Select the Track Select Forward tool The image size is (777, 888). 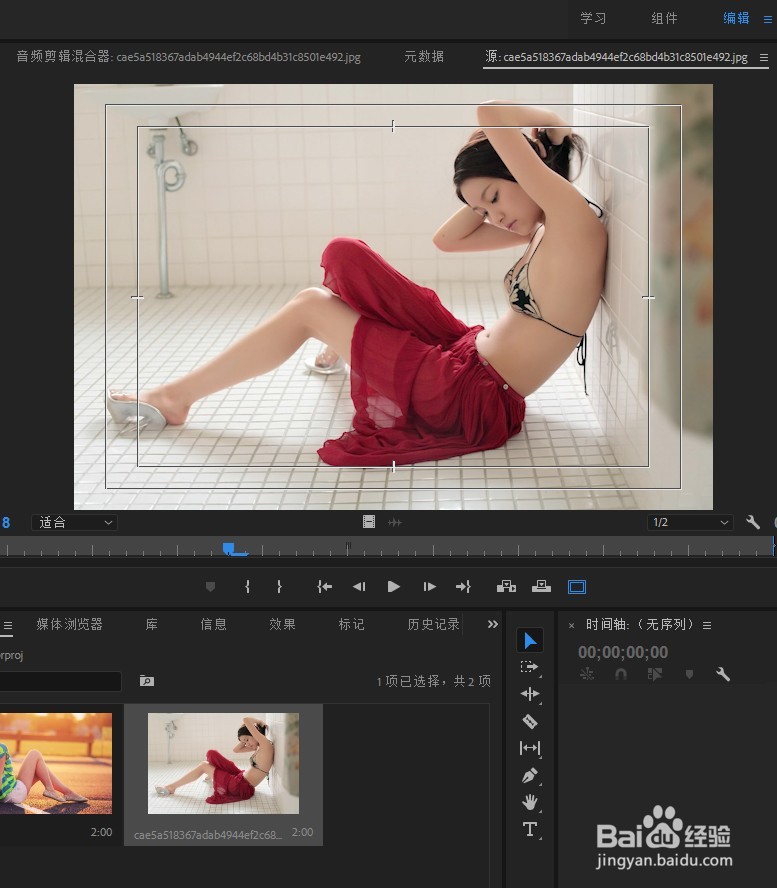pos(530,667)
